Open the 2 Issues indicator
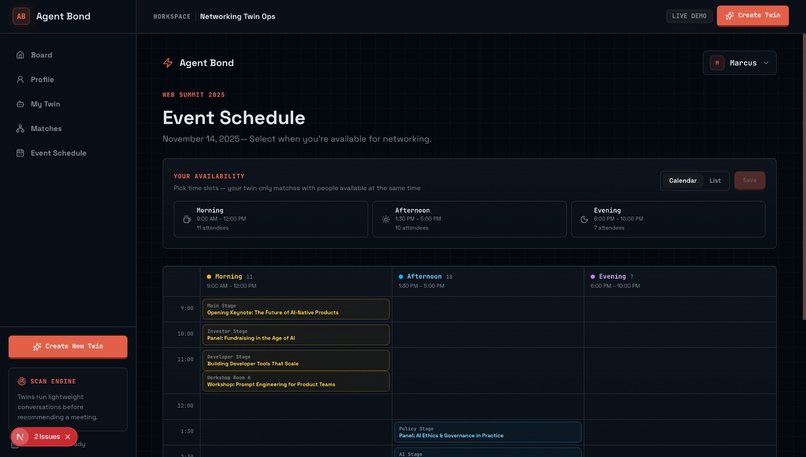 [x=44, y=437]
